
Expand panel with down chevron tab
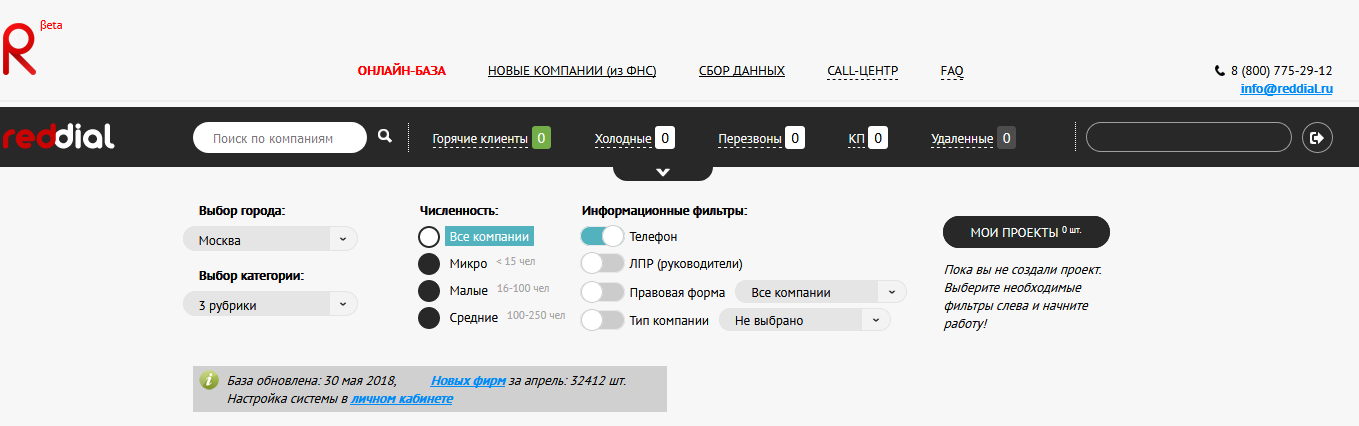pos(663,172)
